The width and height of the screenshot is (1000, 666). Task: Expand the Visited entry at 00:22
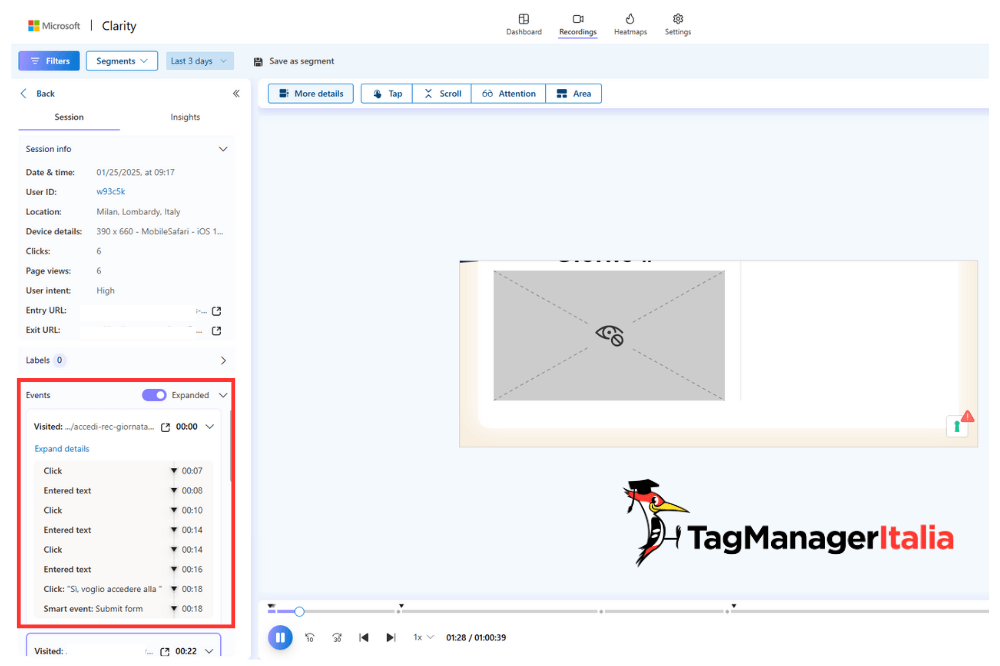[209, 651]
